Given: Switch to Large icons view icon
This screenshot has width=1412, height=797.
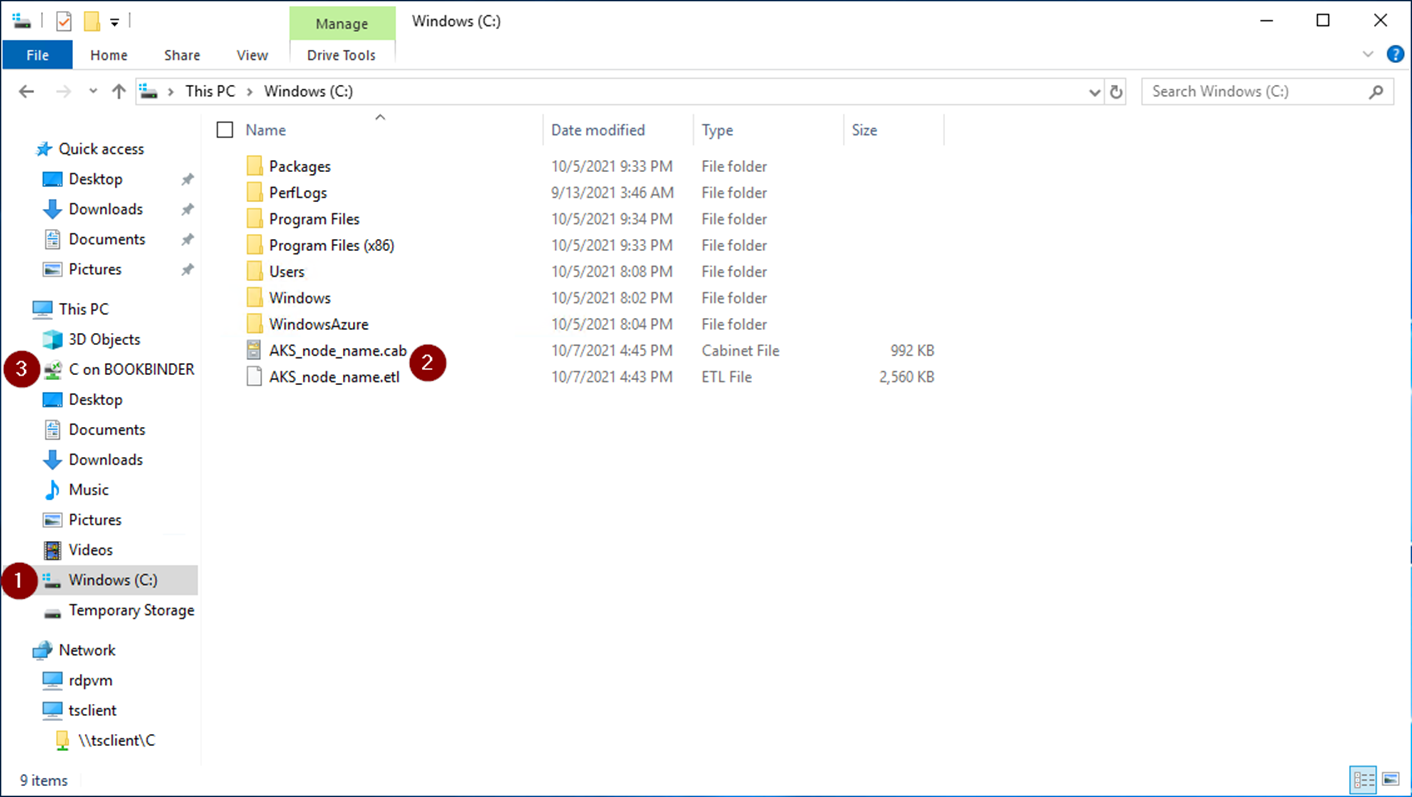Looking at the screenshot, I should (x=1391, y=780).
